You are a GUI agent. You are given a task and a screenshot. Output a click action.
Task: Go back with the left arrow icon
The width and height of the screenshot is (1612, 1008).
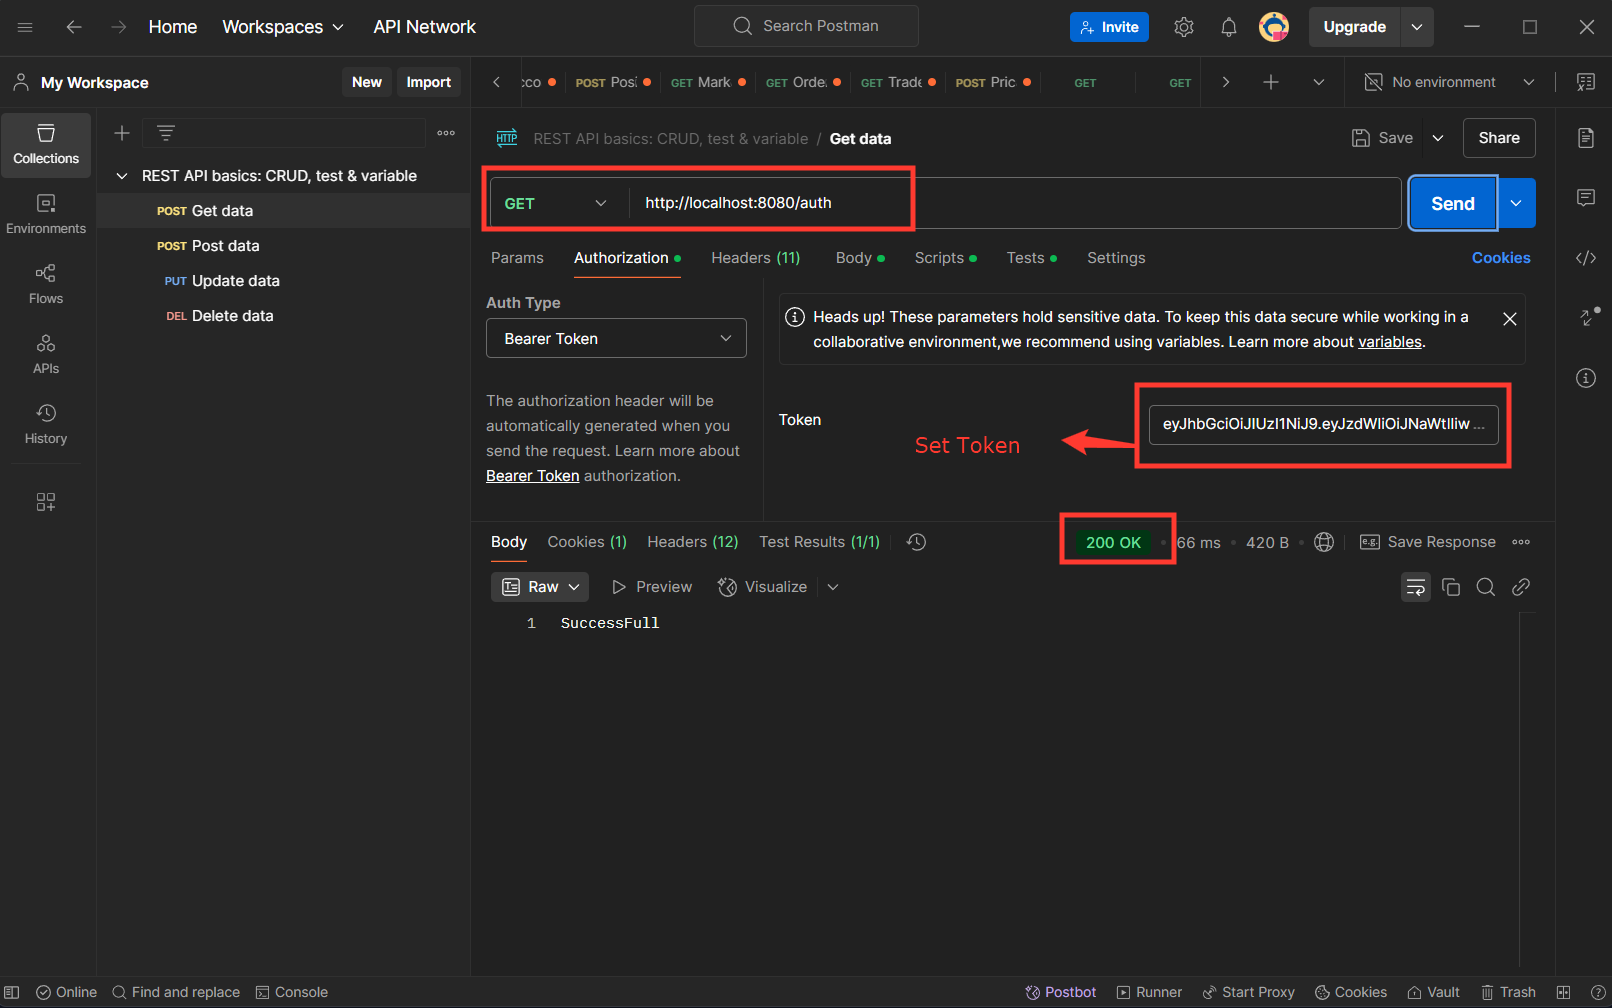74,27
